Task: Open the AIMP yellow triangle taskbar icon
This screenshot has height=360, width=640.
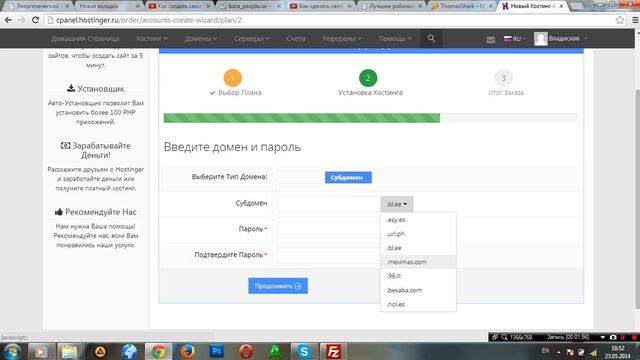Action: click(100, 351)
